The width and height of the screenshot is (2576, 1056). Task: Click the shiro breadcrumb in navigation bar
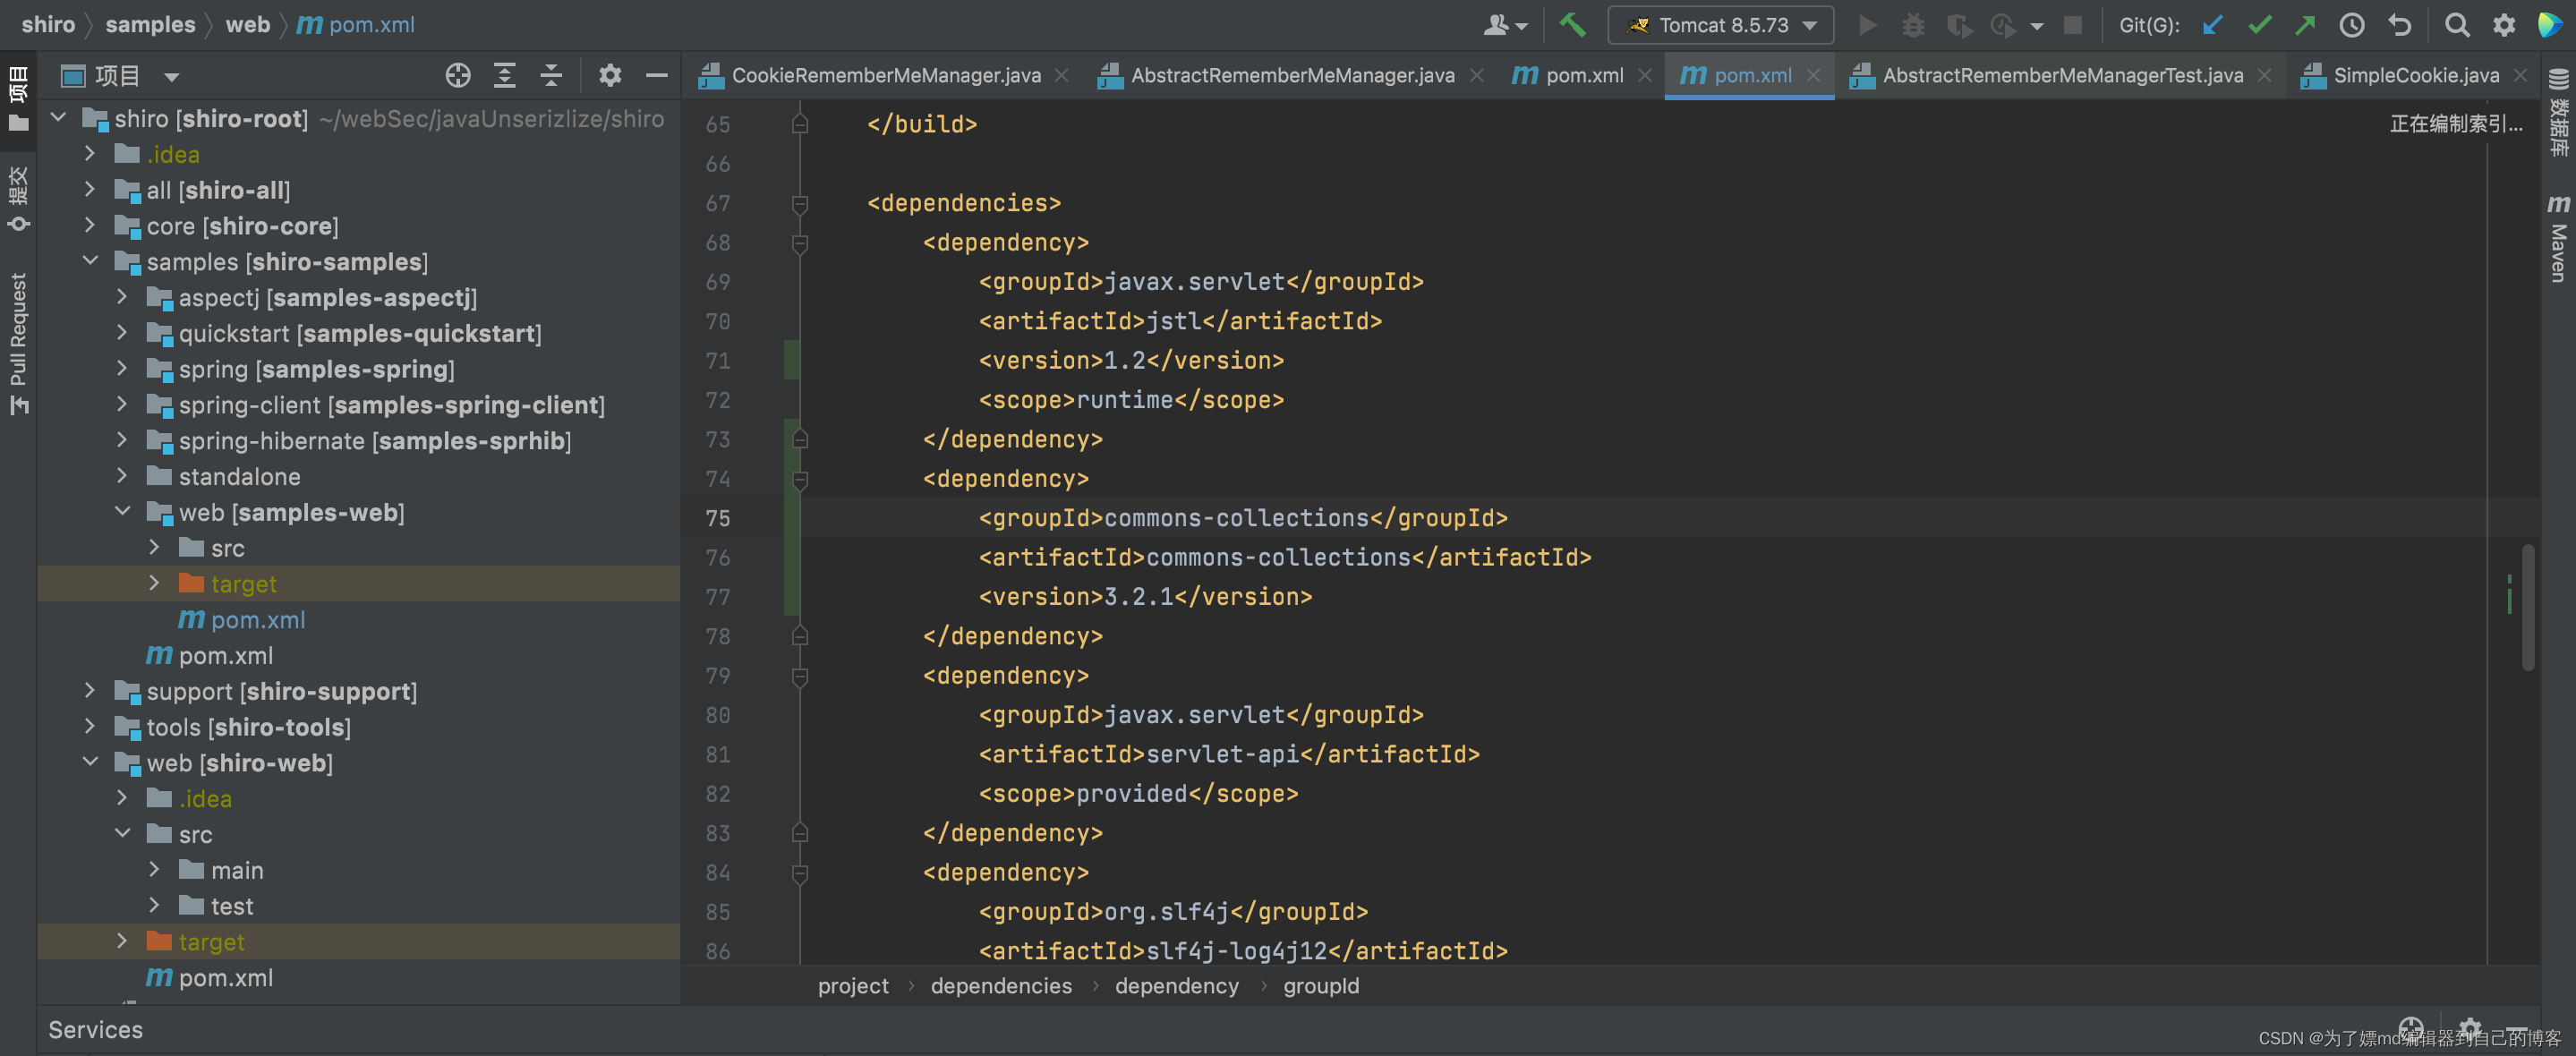(48, 25)
